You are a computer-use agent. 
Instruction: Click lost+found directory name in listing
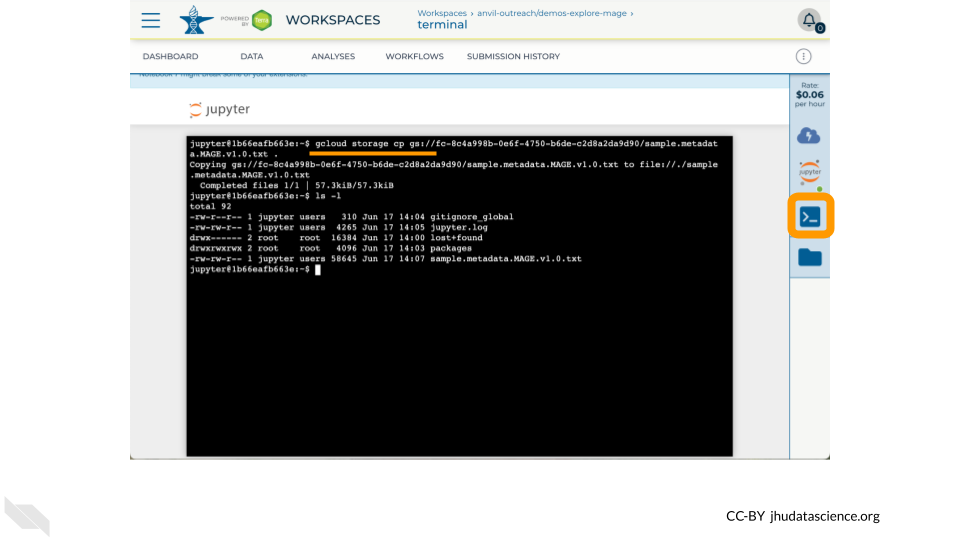pyautogui.click(x=456, y=238)
